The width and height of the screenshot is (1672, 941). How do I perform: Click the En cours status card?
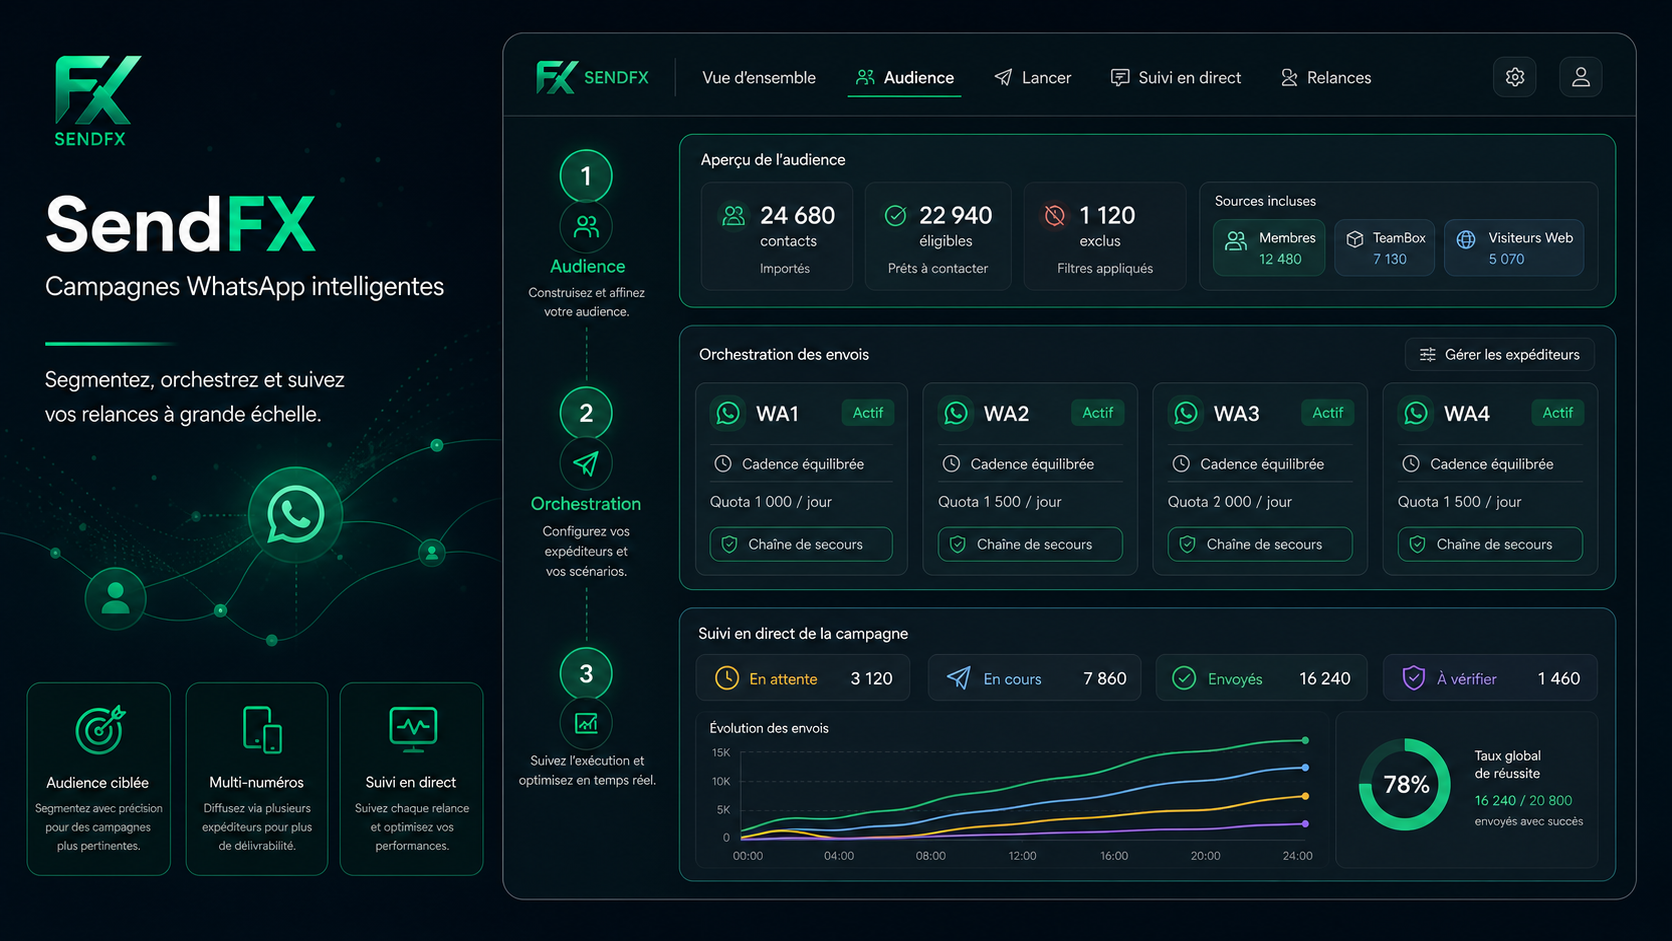pos(1034,678)
